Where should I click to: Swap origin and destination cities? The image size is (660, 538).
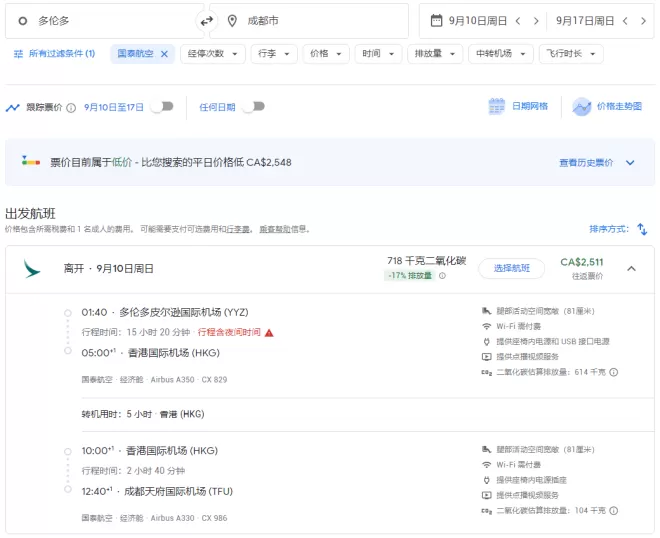coord(206,21)
